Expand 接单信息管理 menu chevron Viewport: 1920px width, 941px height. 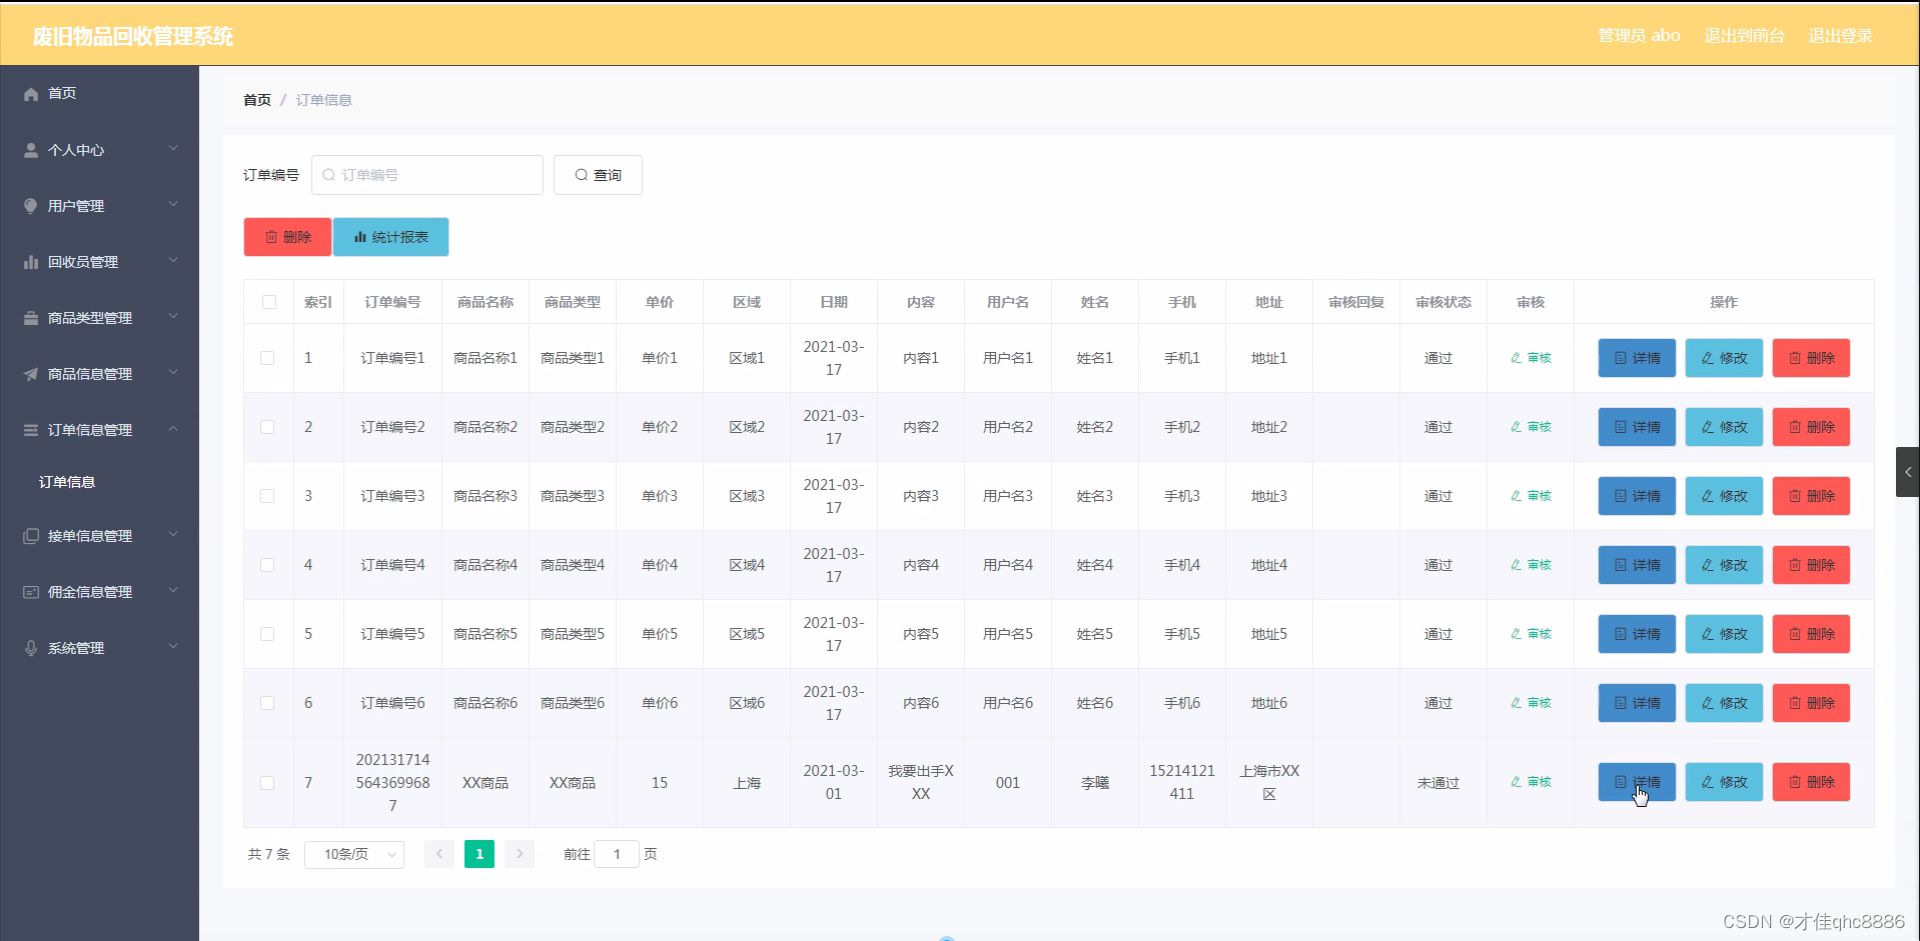(173, 535)
